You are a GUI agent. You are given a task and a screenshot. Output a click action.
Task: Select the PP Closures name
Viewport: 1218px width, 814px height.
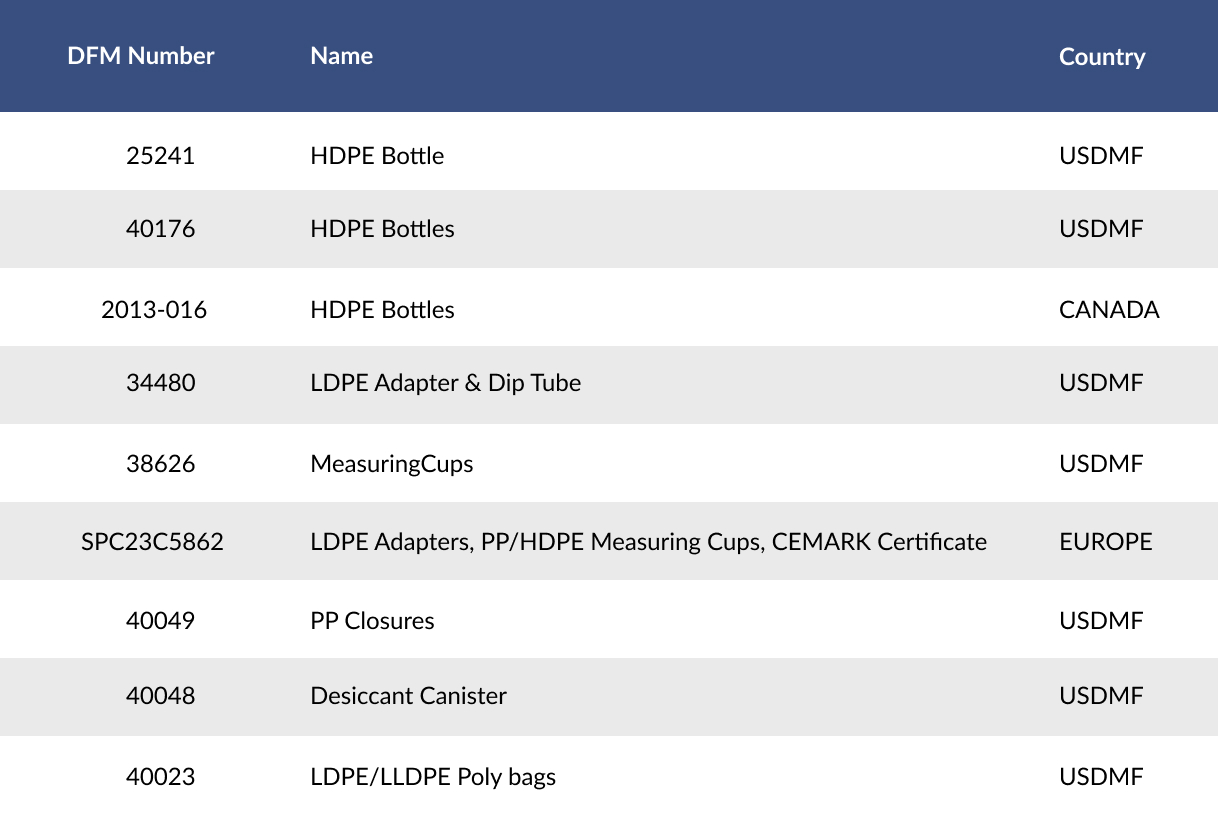coord(372,621)
